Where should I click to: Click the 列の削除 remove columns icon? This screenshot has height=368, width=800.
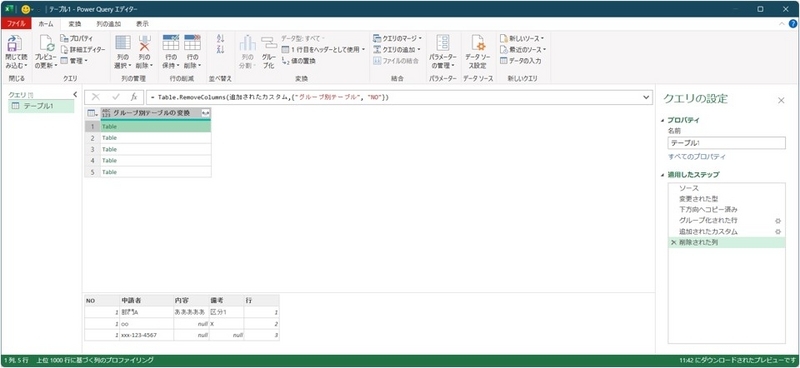point(145,43)
